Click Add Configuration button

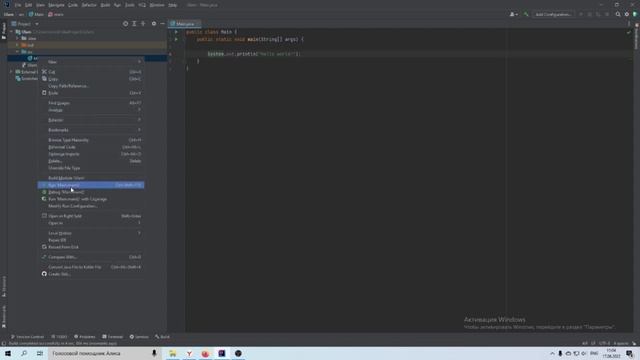(553, 14)
